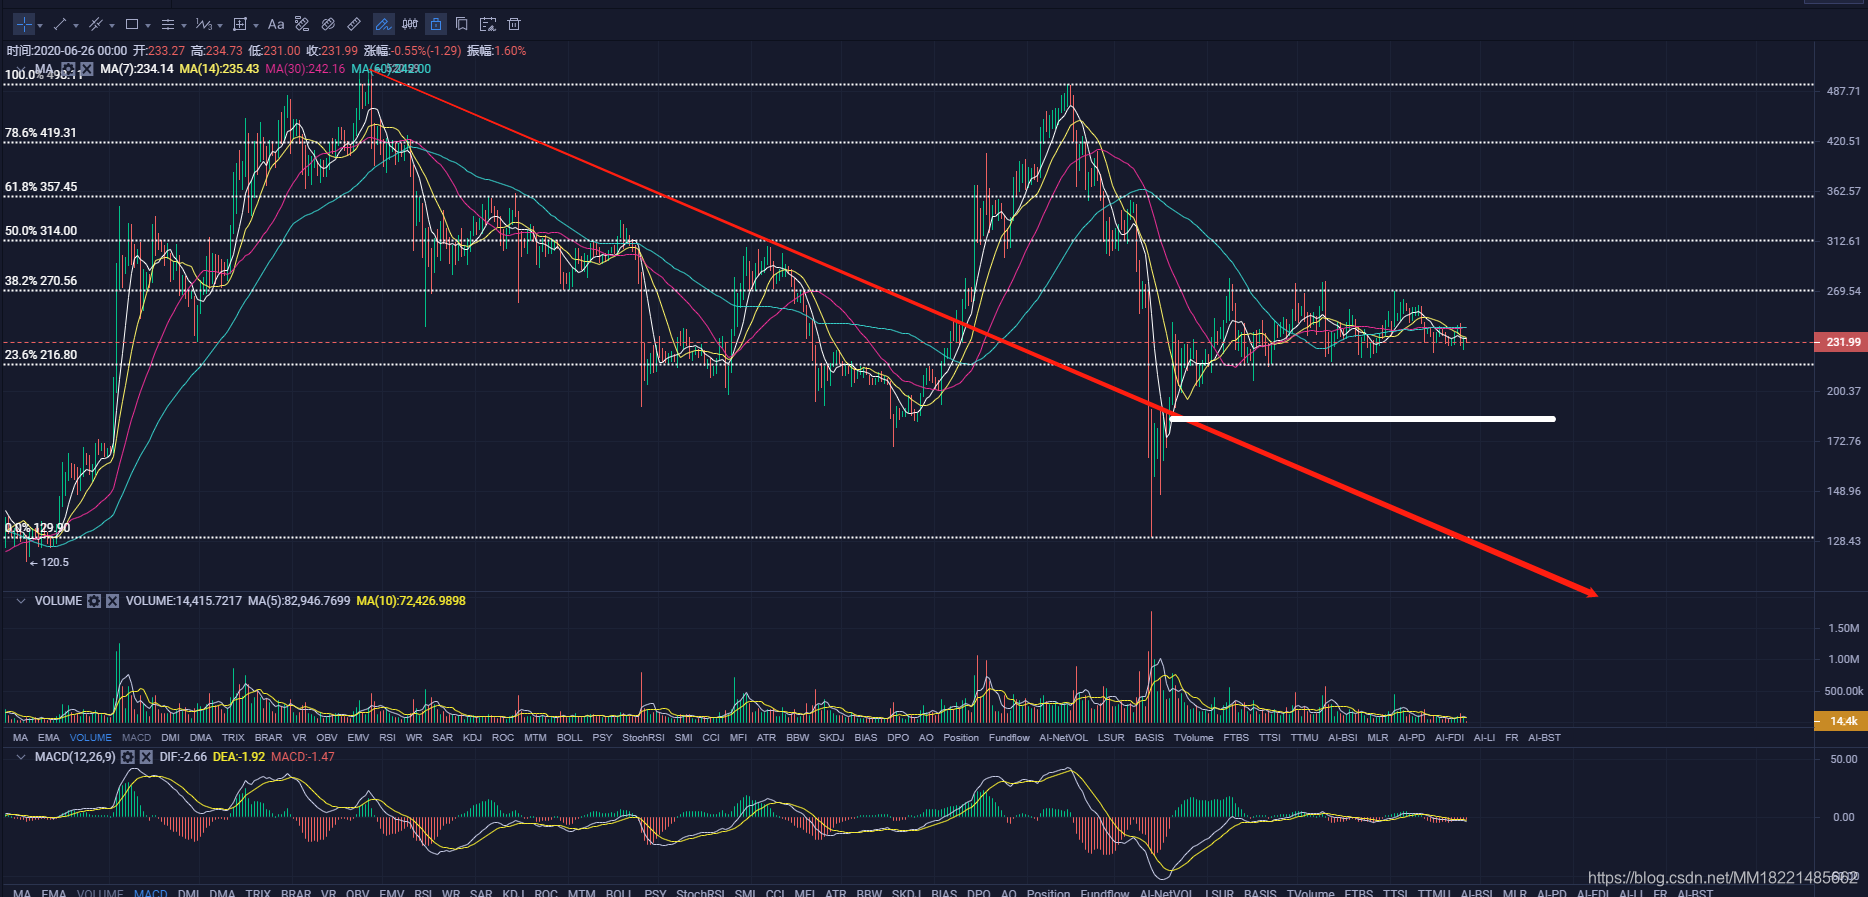Click the DMI indicator under the volume chart
The height and width of the screenshot is (897, 1868).
click(171, 738)
